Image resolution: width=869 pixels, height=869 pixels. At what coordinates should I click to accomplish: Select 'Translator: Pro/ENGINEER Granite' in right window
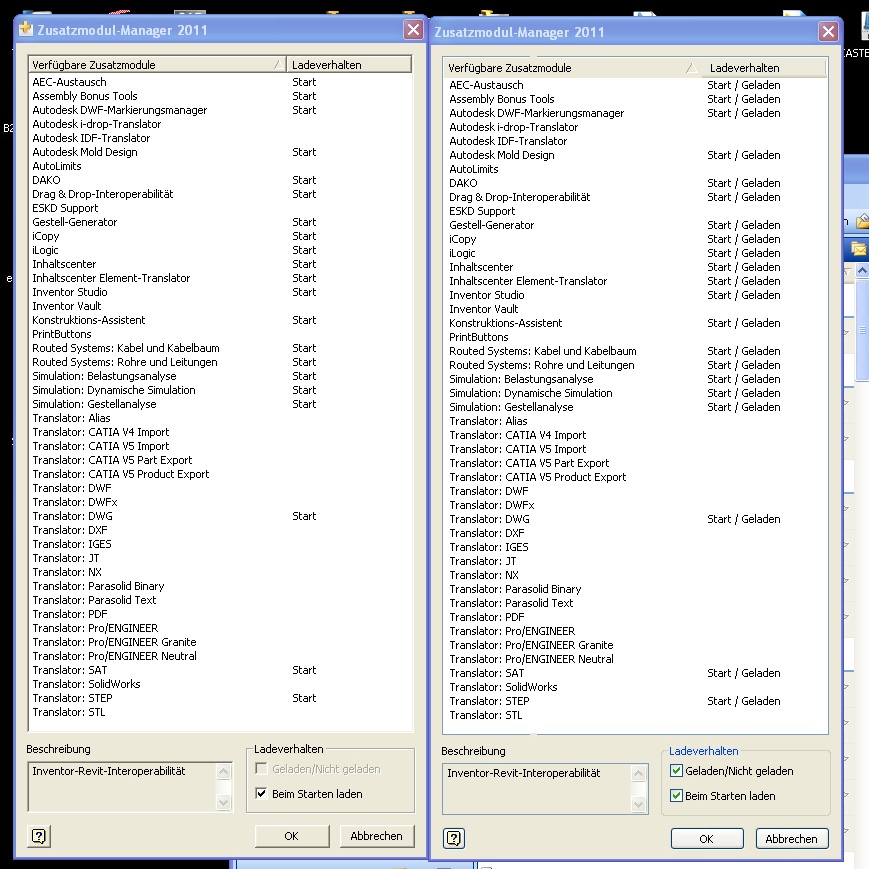pyautogui.click(x=531, y=645)
